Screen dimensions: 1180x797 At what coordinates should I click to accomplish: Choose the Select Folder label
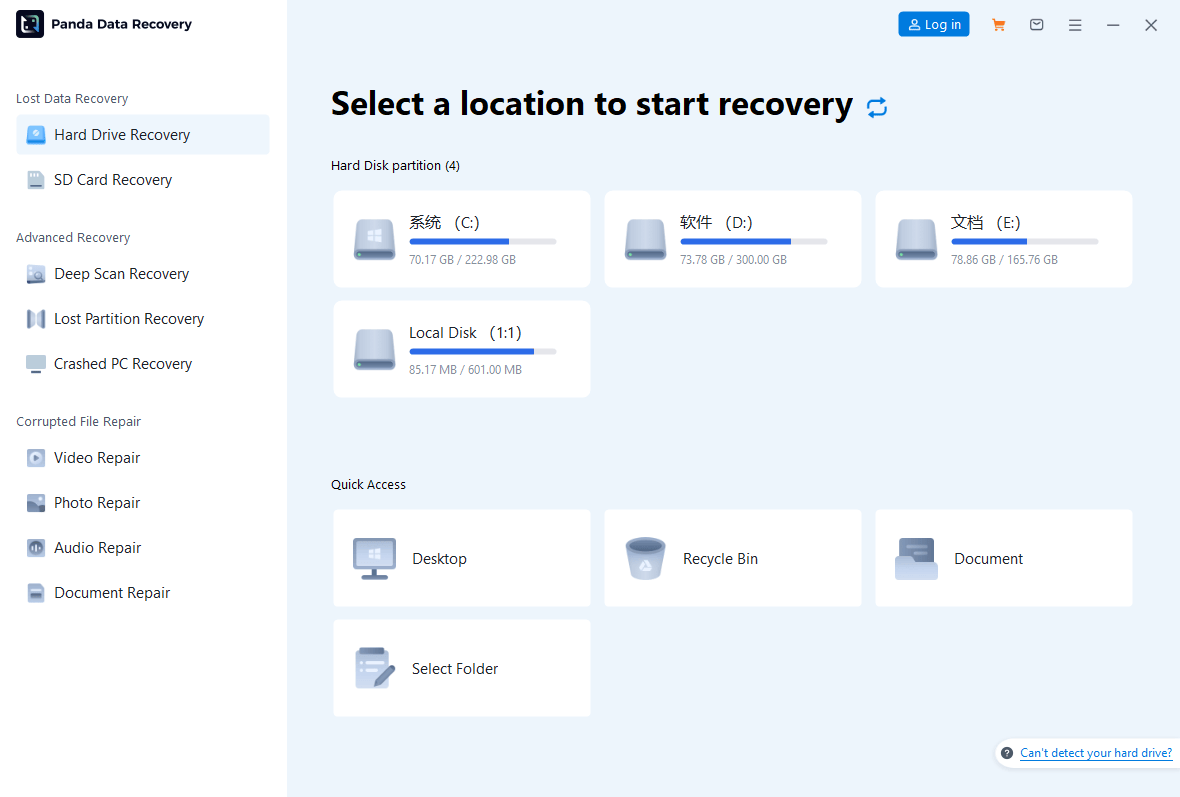(x=455, y=668)
